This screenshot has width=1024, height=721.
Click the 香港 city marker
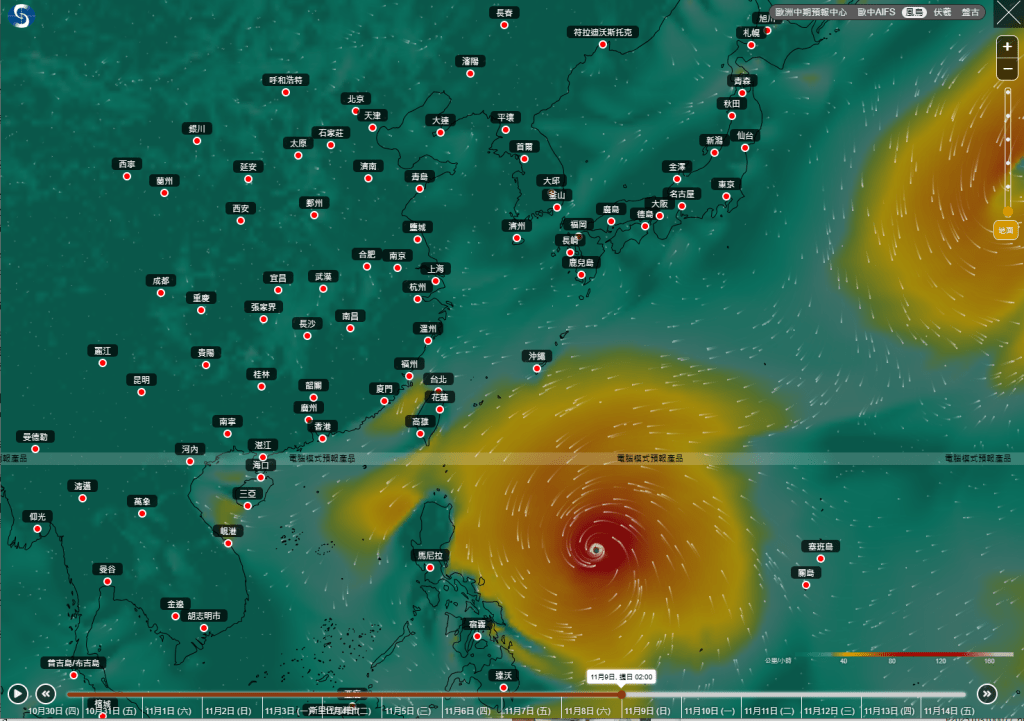[322, 438]
